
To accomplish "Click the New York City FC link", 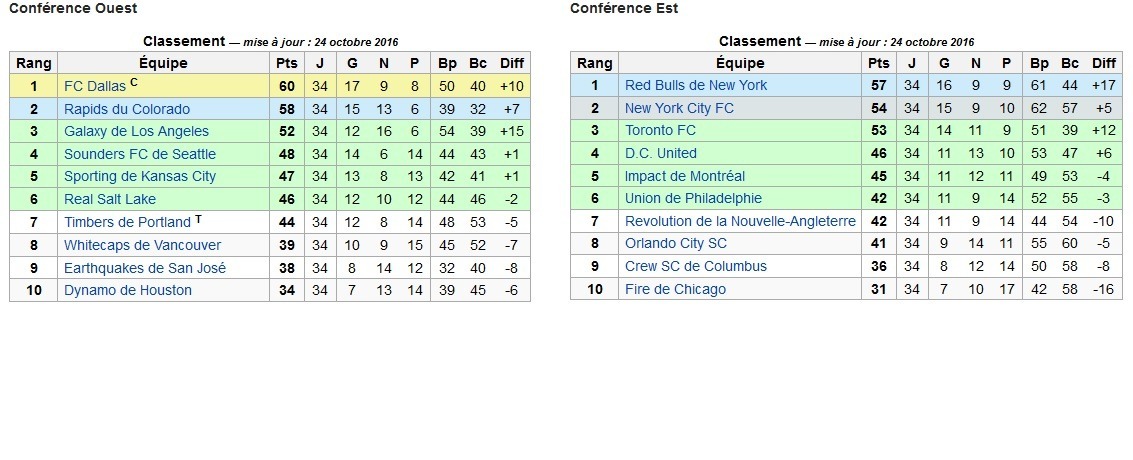I will pos(679,108).
